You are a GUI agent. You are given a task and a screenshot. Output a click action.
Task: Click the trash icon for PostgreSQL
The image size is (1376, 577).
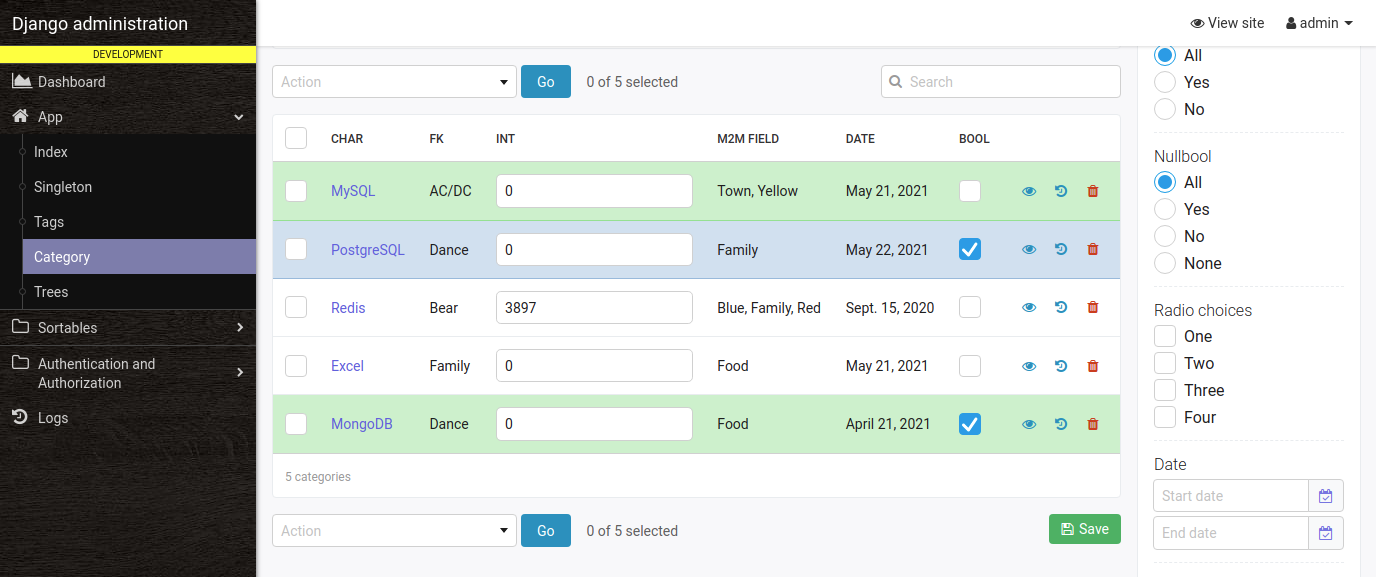1092,249
